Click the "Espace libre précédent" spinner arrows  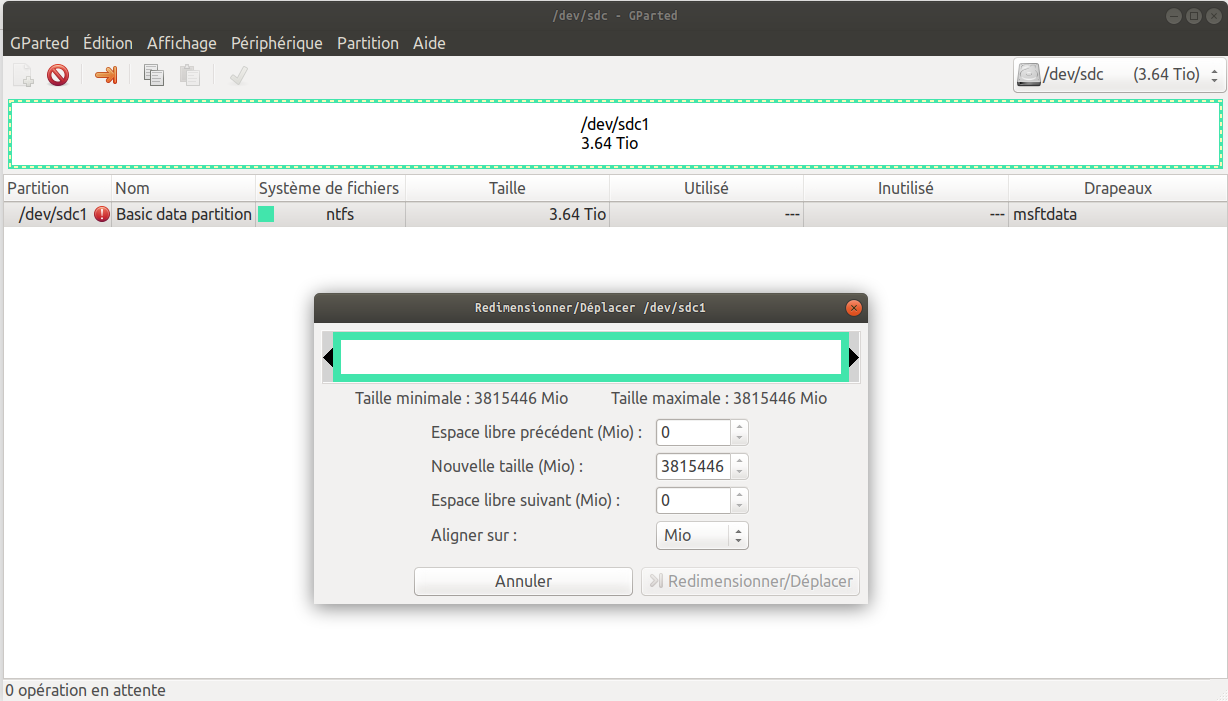point(739,433)
